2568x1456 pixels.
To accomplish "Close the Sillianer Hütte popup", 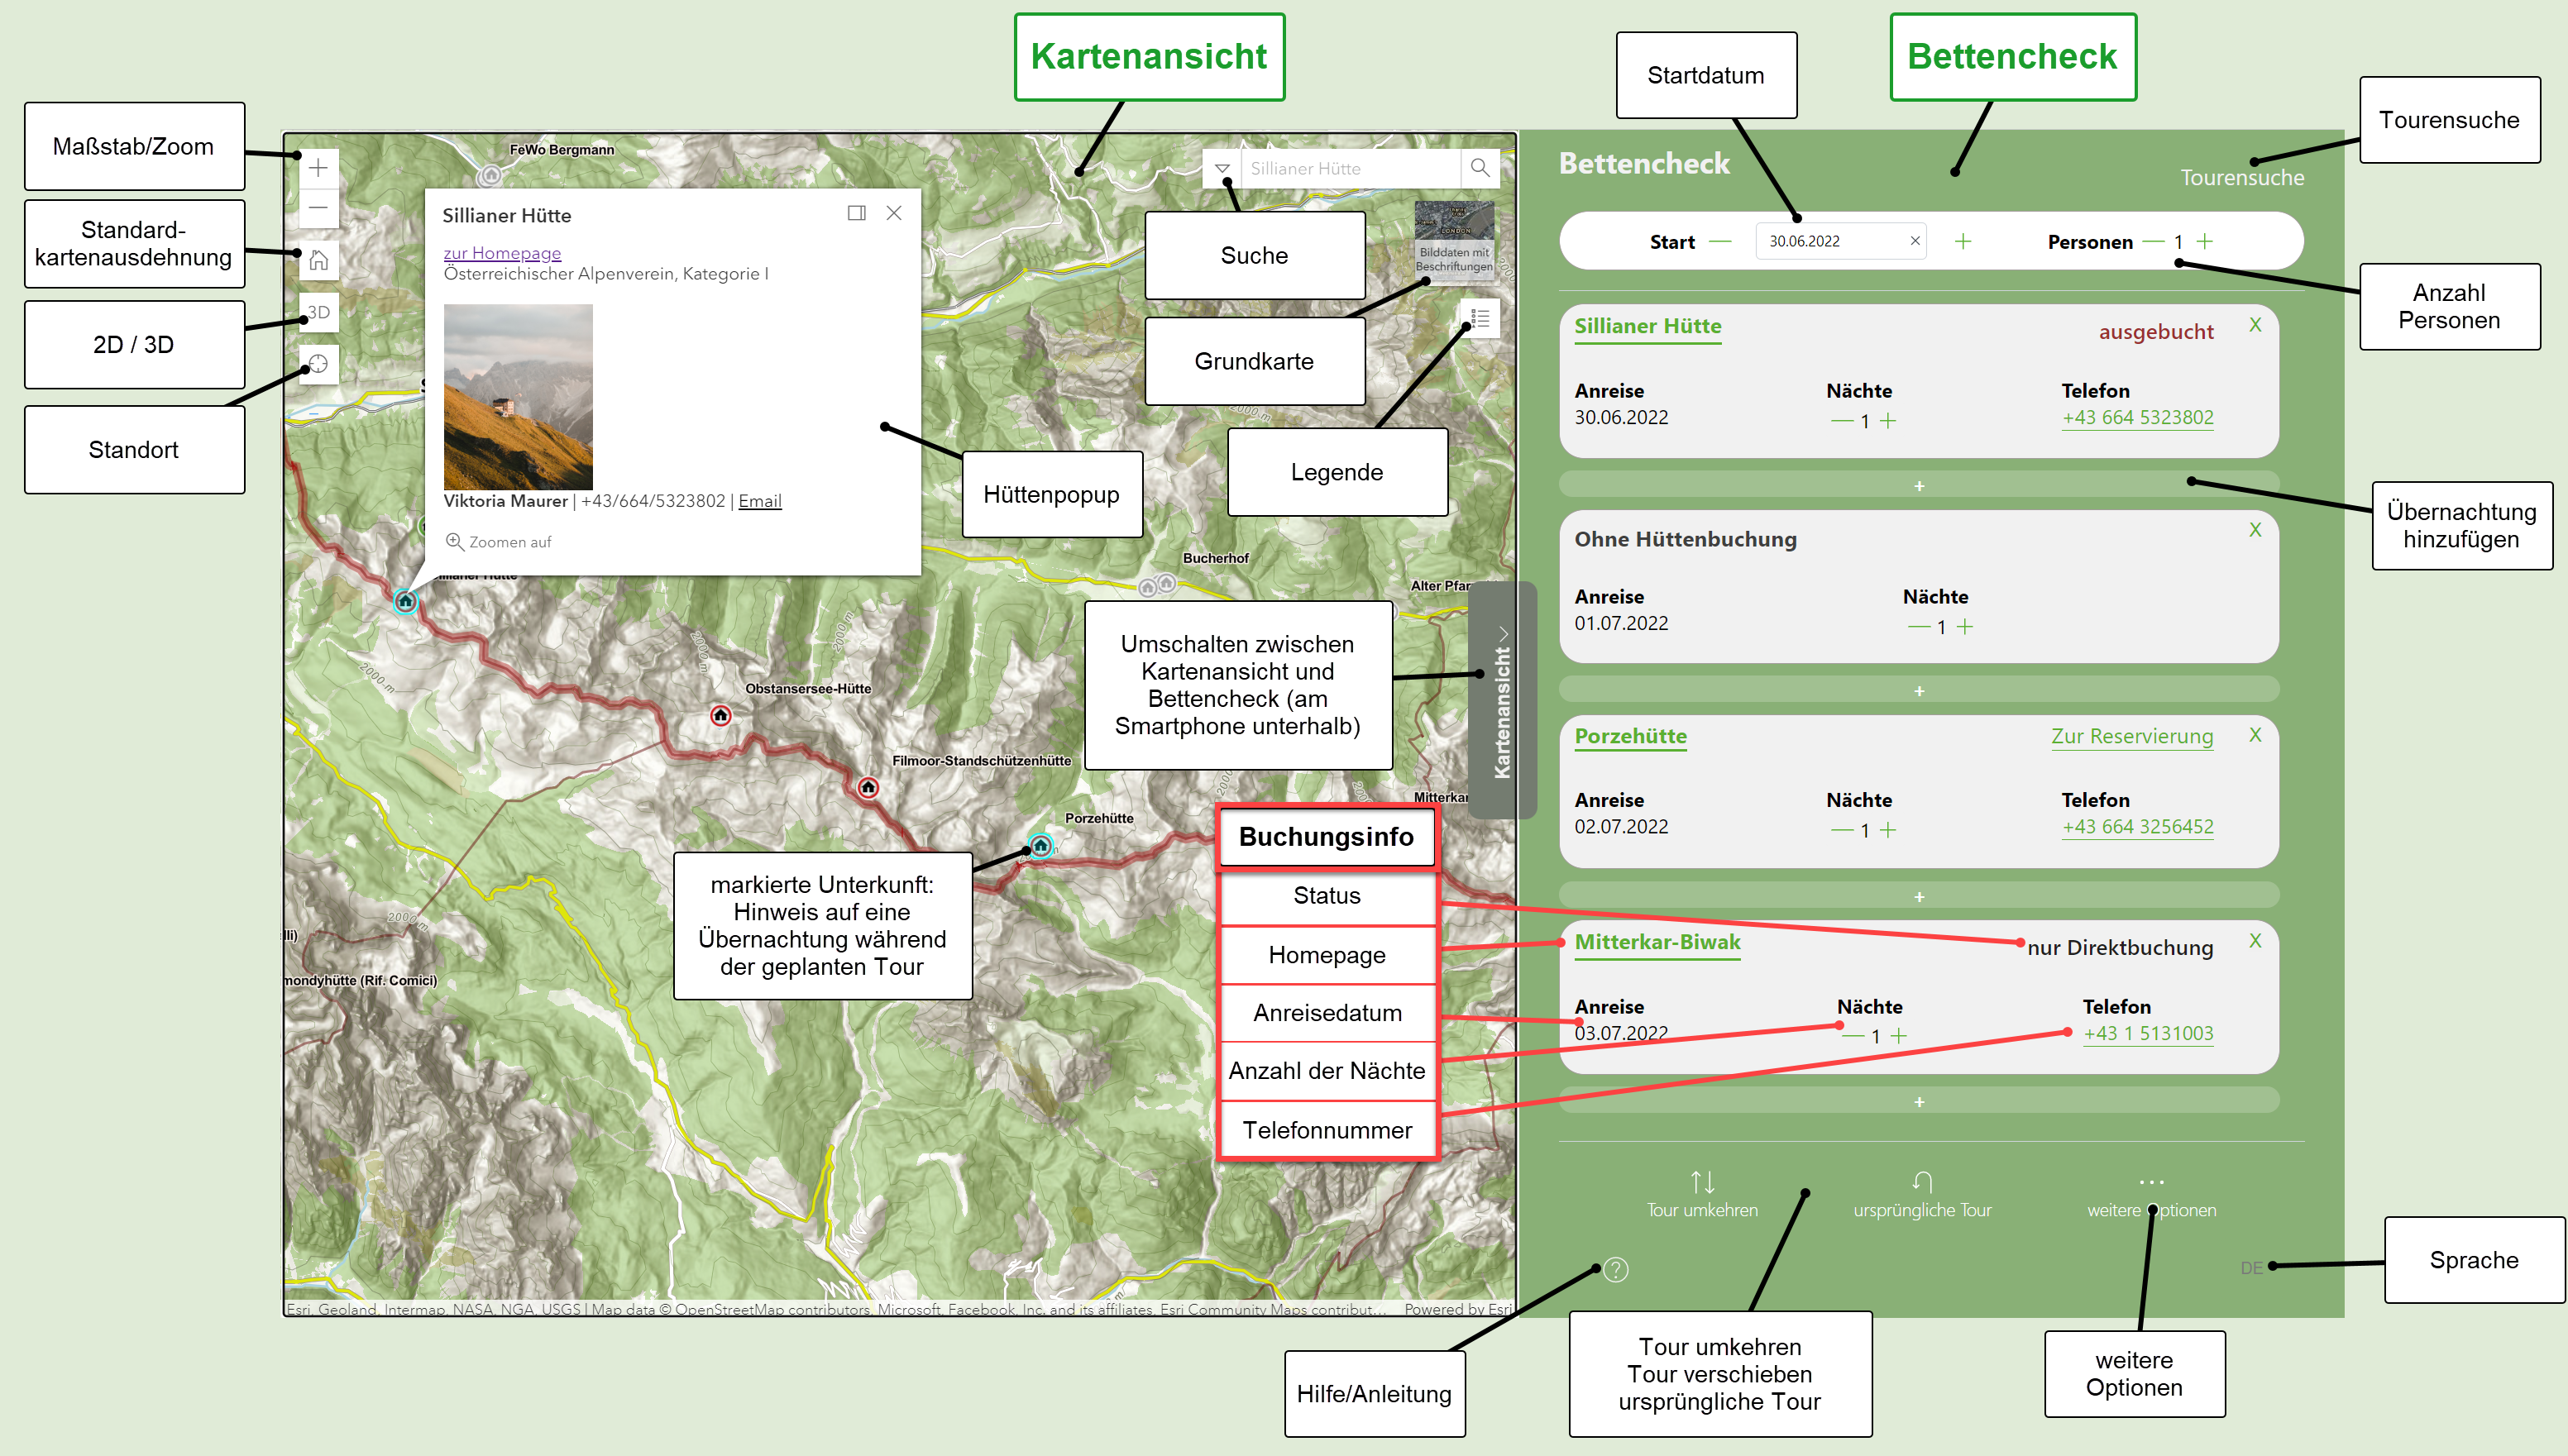I will [x=894, y=213].
